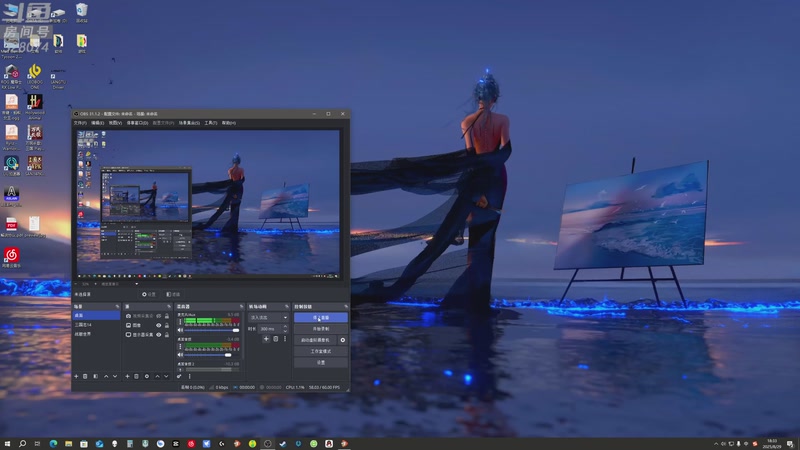The width and height of the screenshot is (800, 450).
Task: Pop out the Sources dock panel icon
Action: (x=169, y=307)
